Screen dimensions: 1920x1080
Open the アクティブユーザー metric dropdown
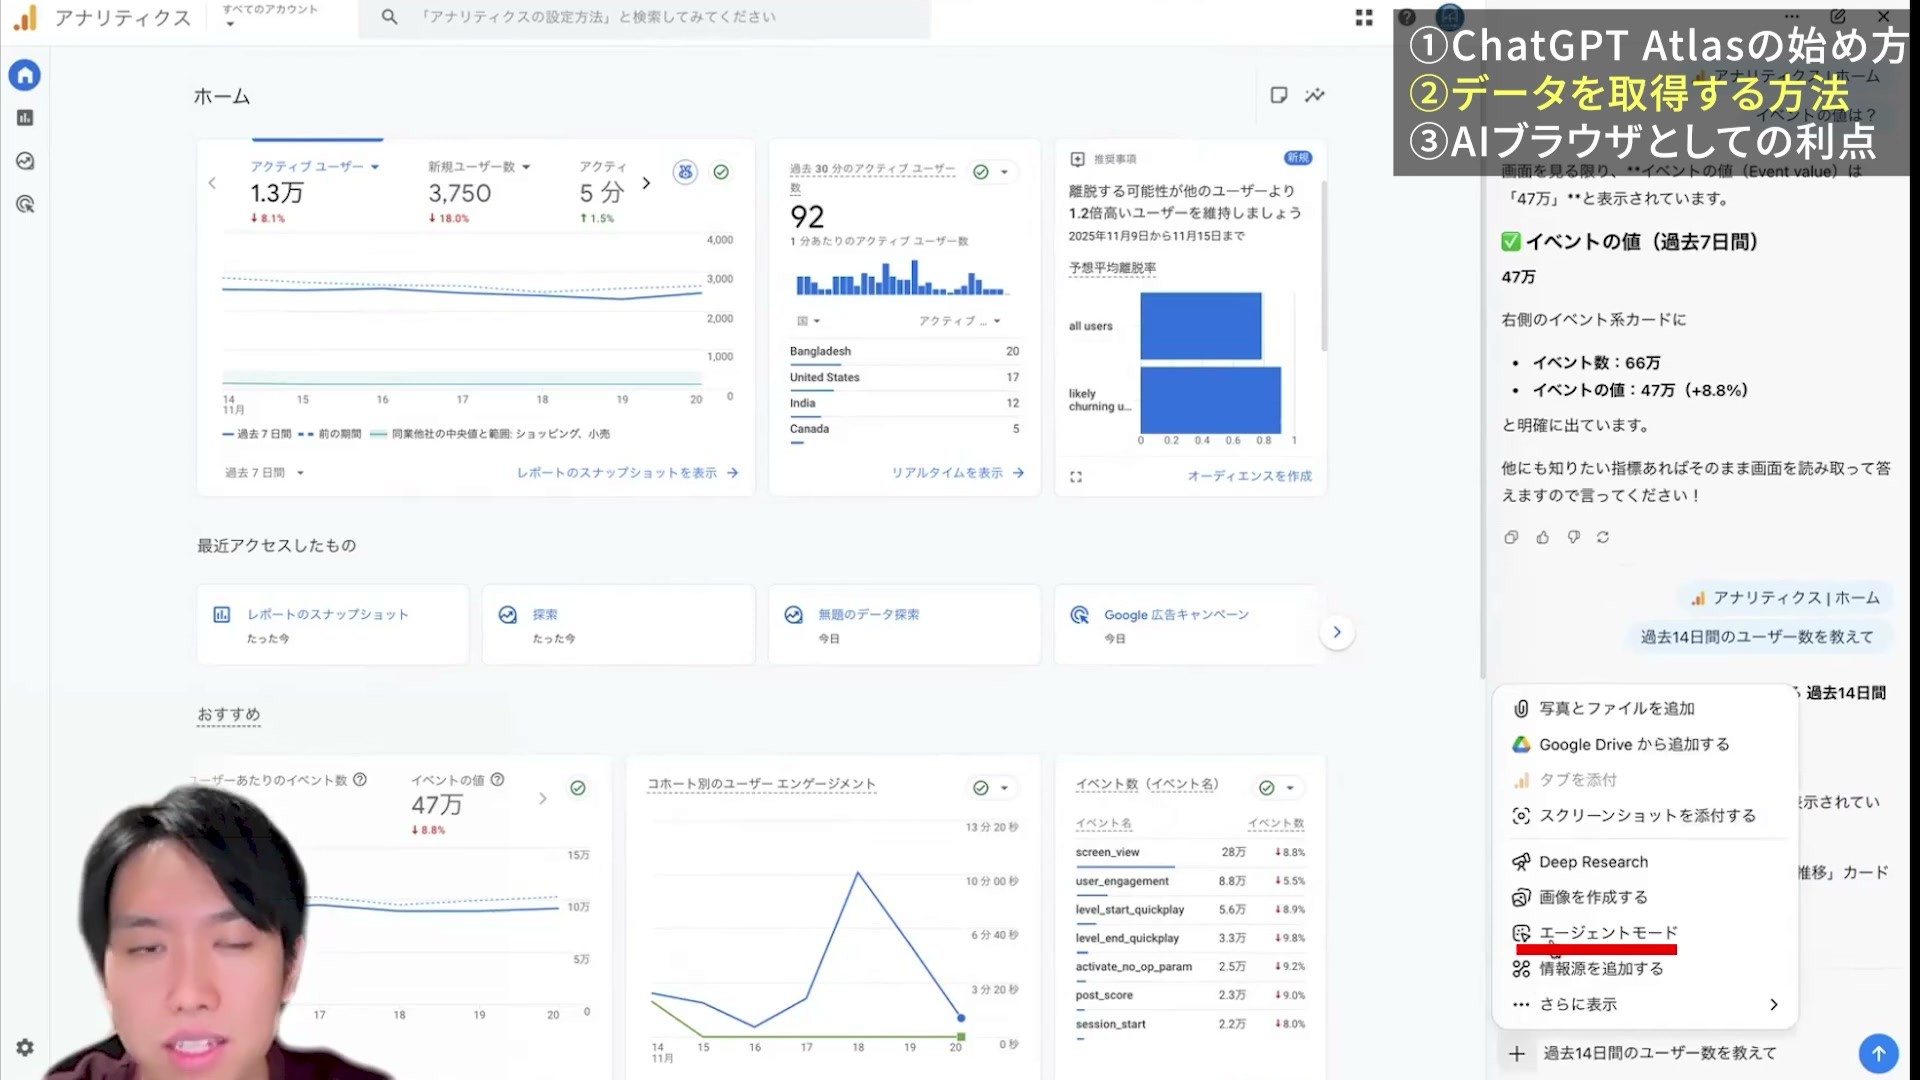click(x=314, y=167)
